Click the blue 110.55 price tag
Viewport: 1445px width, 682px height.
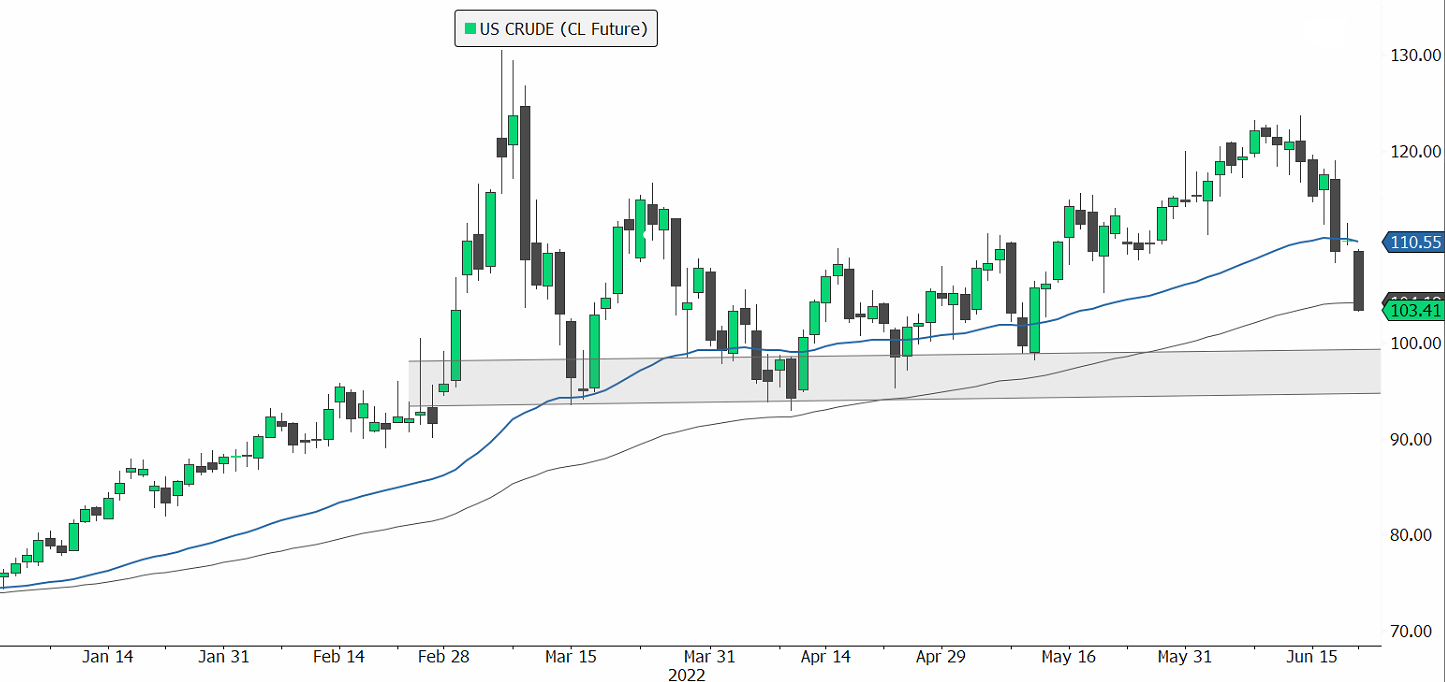(1414, 242)
